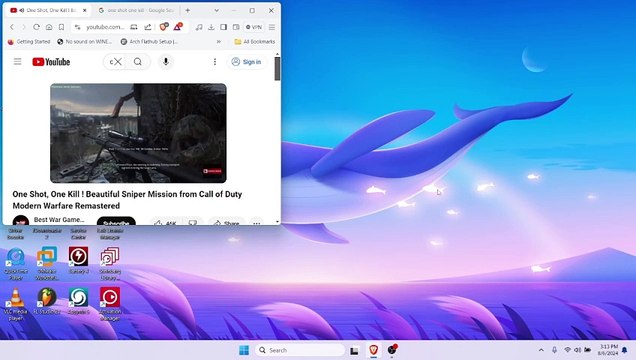Image resolution: width=636 pixels, height=360 pixels.
Task: Reload the YouTube page
Action: pos(36,27)
